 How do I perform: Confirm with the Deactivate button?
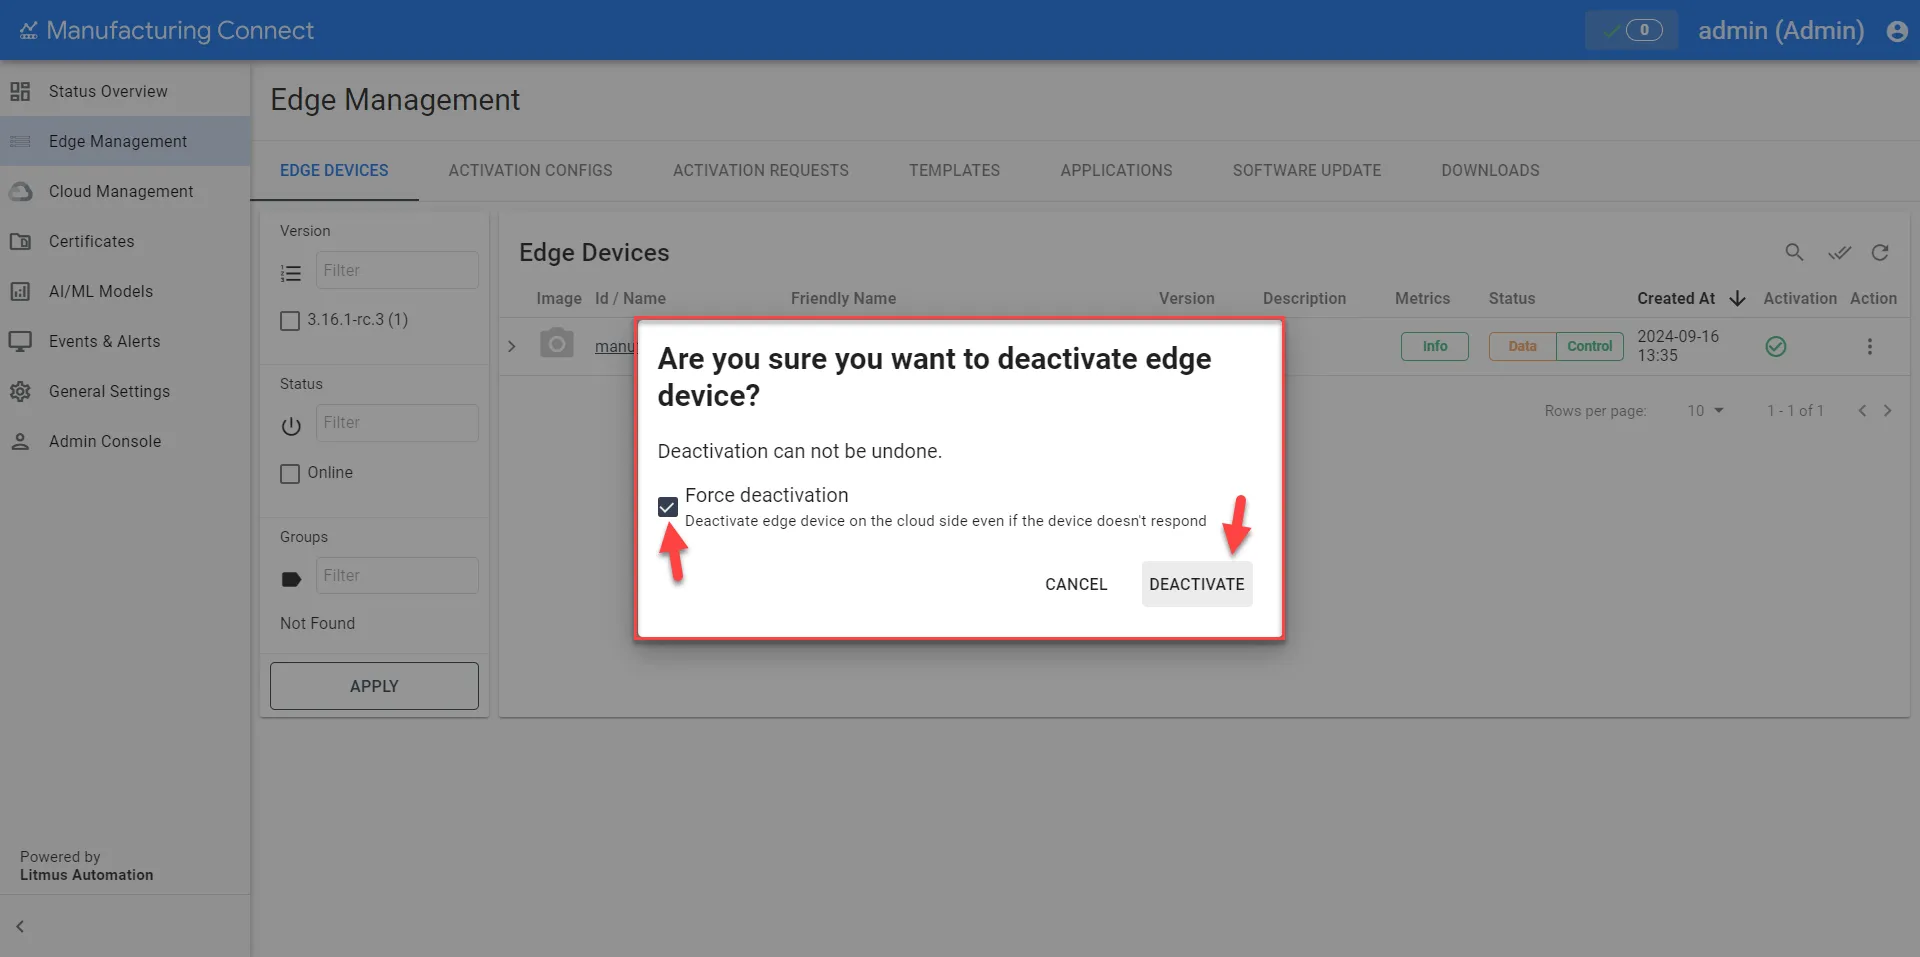pyautogui.click(x=1197, y=584)
